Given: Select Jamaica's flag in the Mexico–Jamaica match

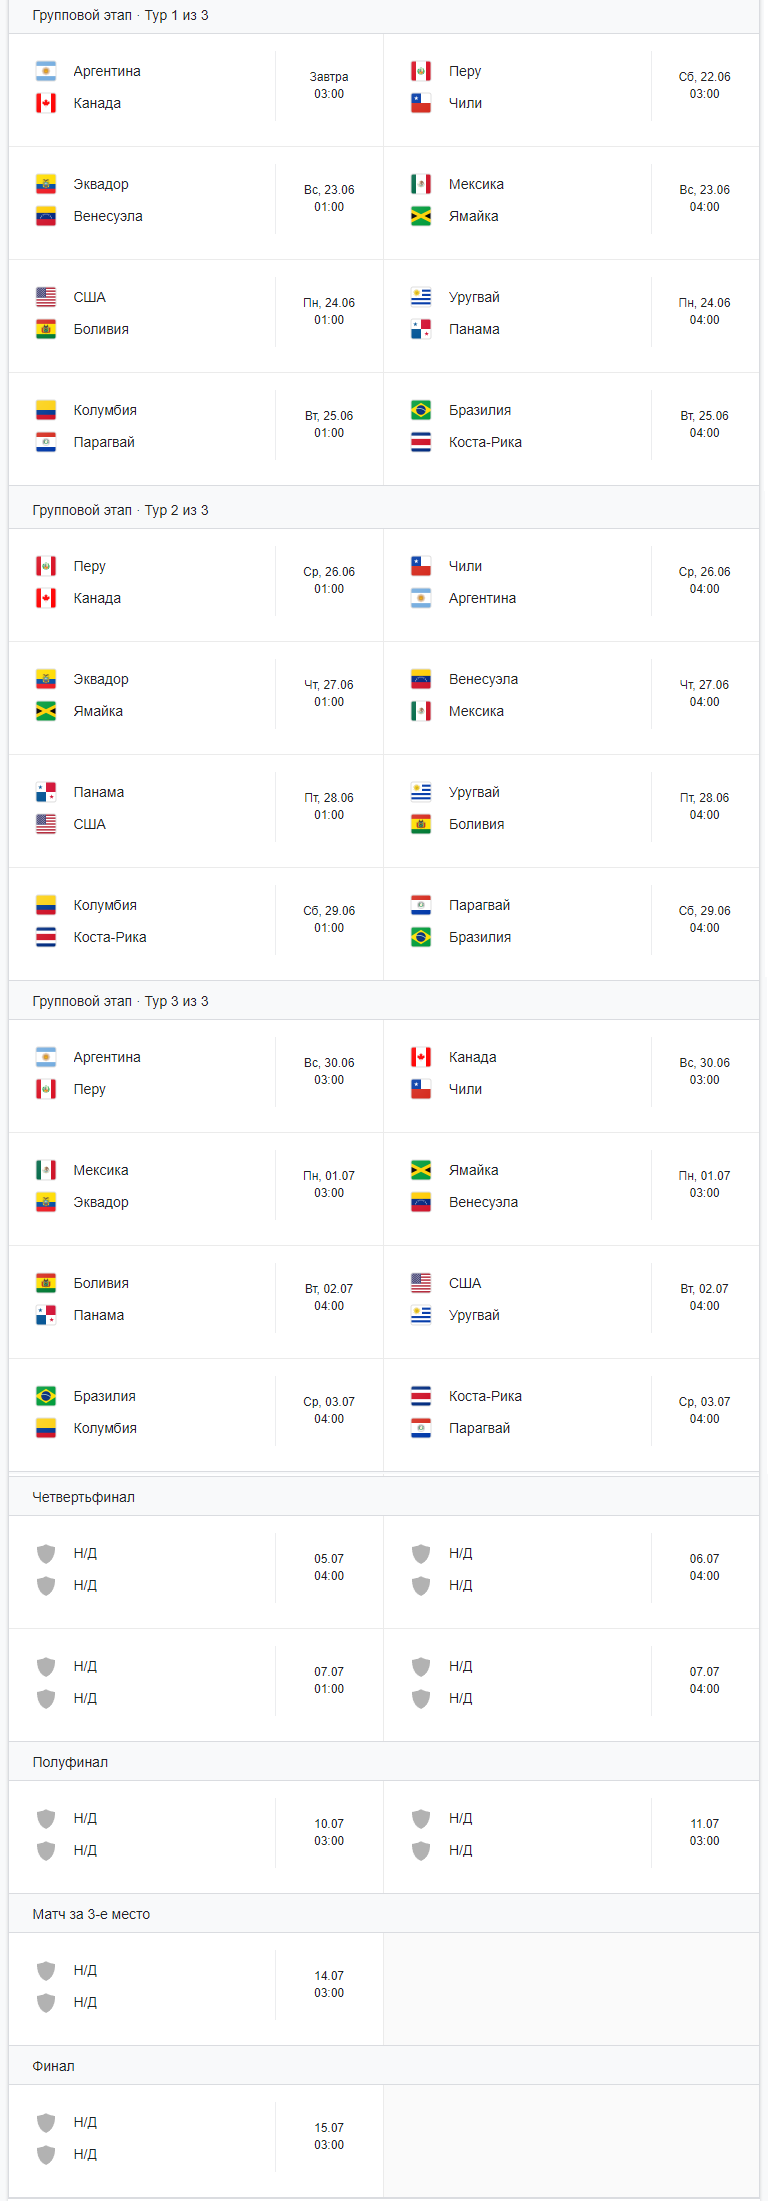Looking at the screenshot, I should coord(421,216).
